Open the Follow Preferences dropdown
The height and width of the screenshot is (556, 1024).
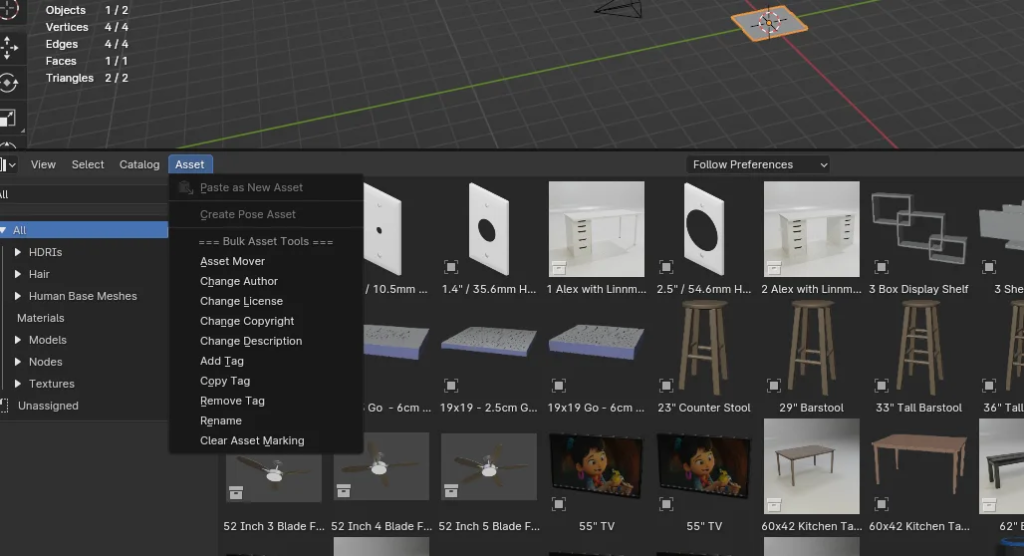[758, 165]
